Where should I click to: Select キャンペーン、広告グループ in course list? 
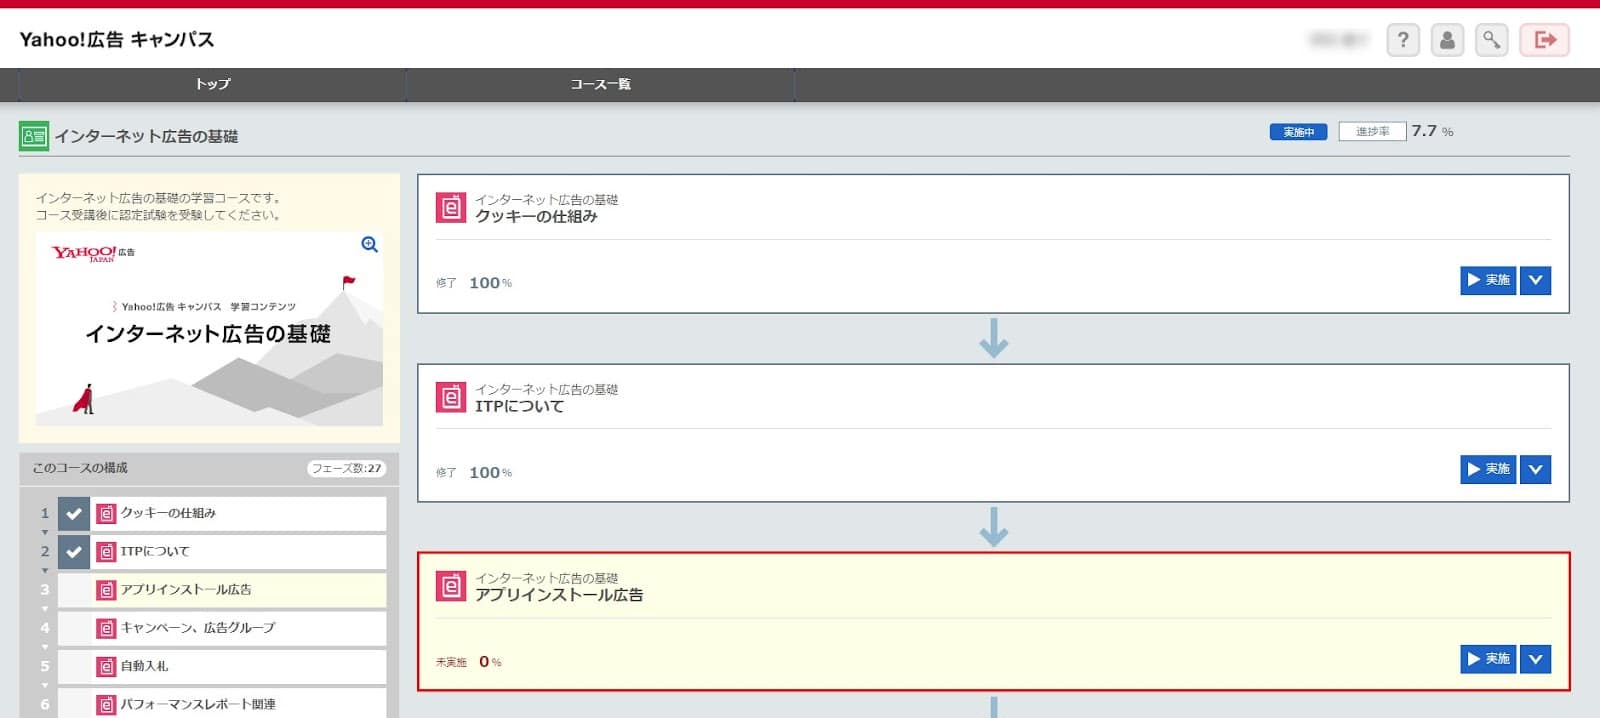tap(198, 628)
